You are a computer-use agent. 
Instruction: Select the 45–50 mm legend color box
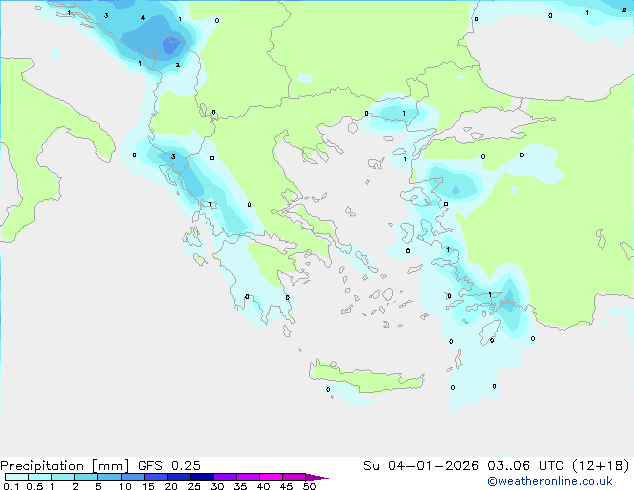point(294,477)
